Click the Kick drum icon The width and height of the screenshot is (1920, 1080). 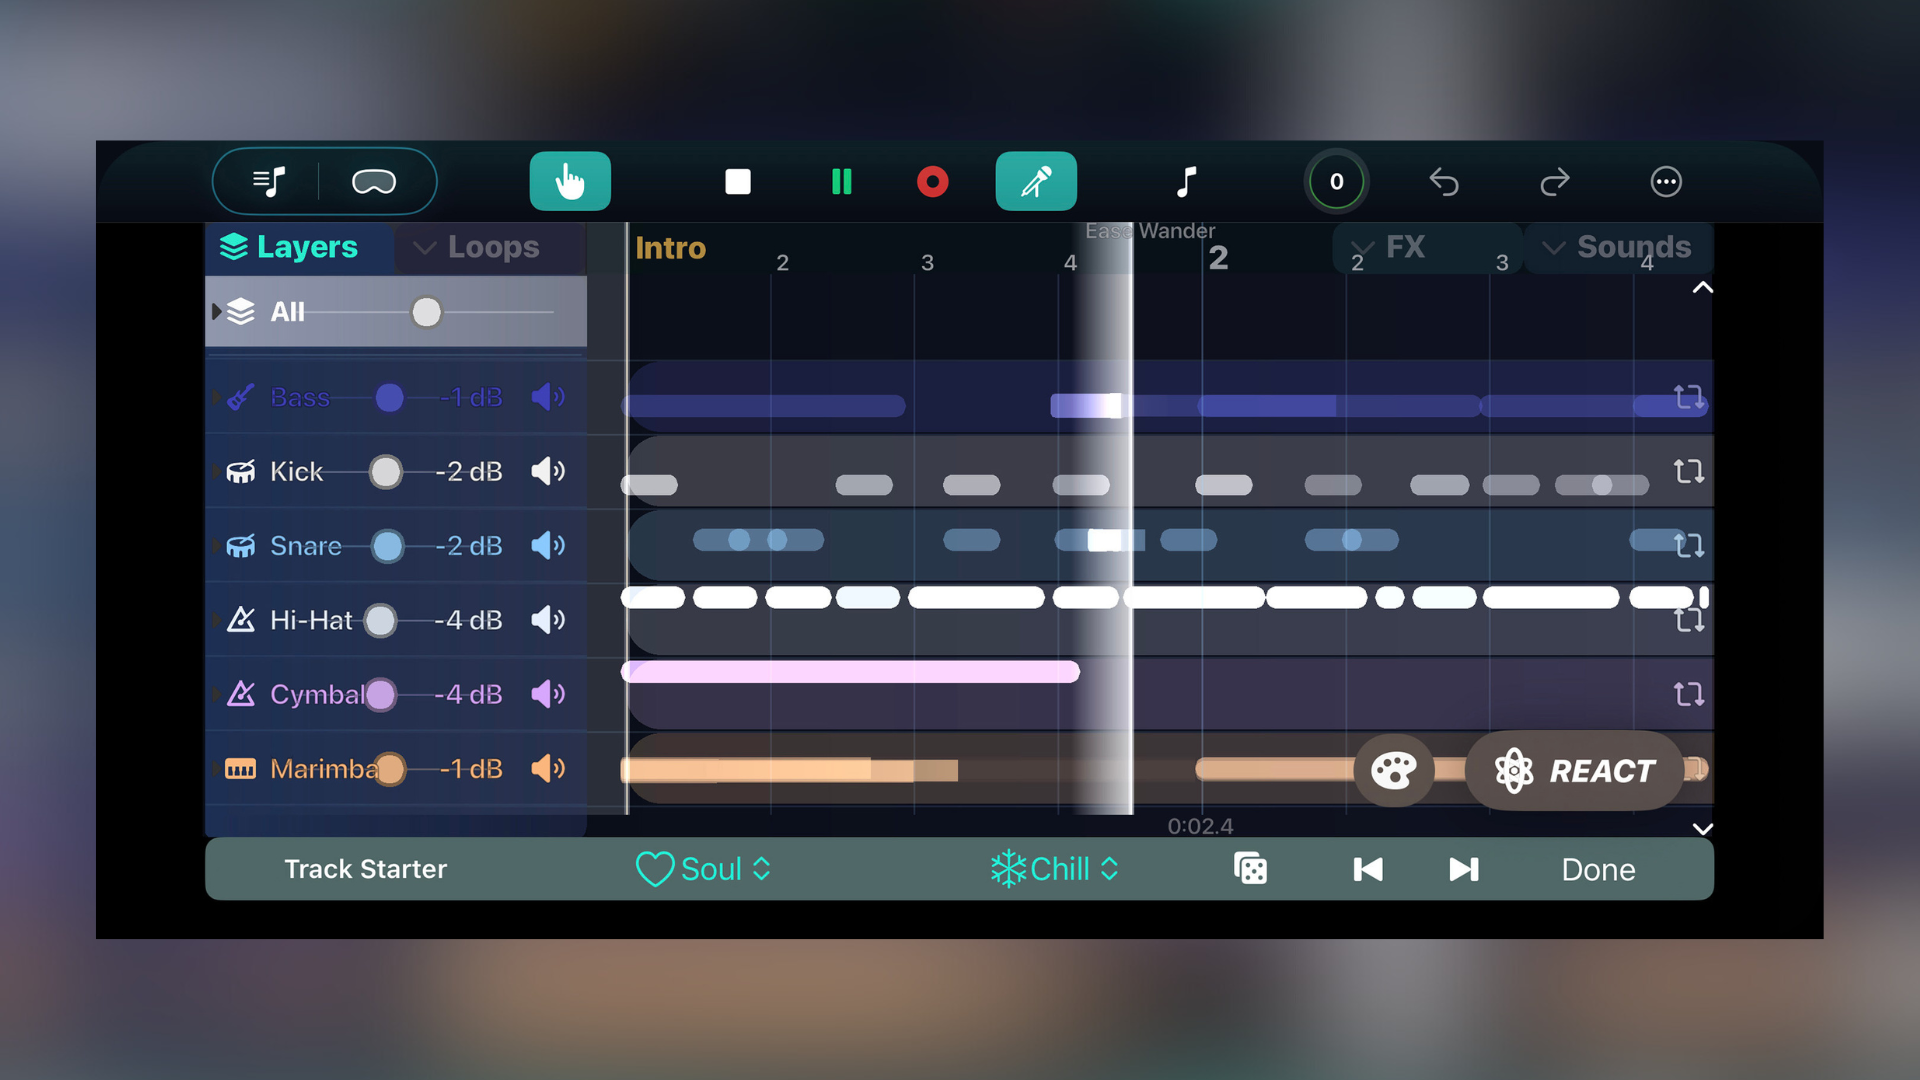pyautogui.click(x=240, y=472)
